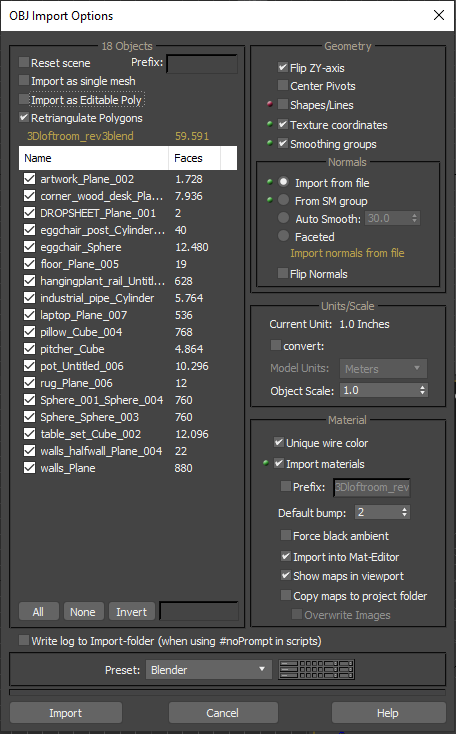Uncheck pitcher_Cube object
Image resolution: width=456 pixels, height=734 pixels.
(x=29, y=349)
